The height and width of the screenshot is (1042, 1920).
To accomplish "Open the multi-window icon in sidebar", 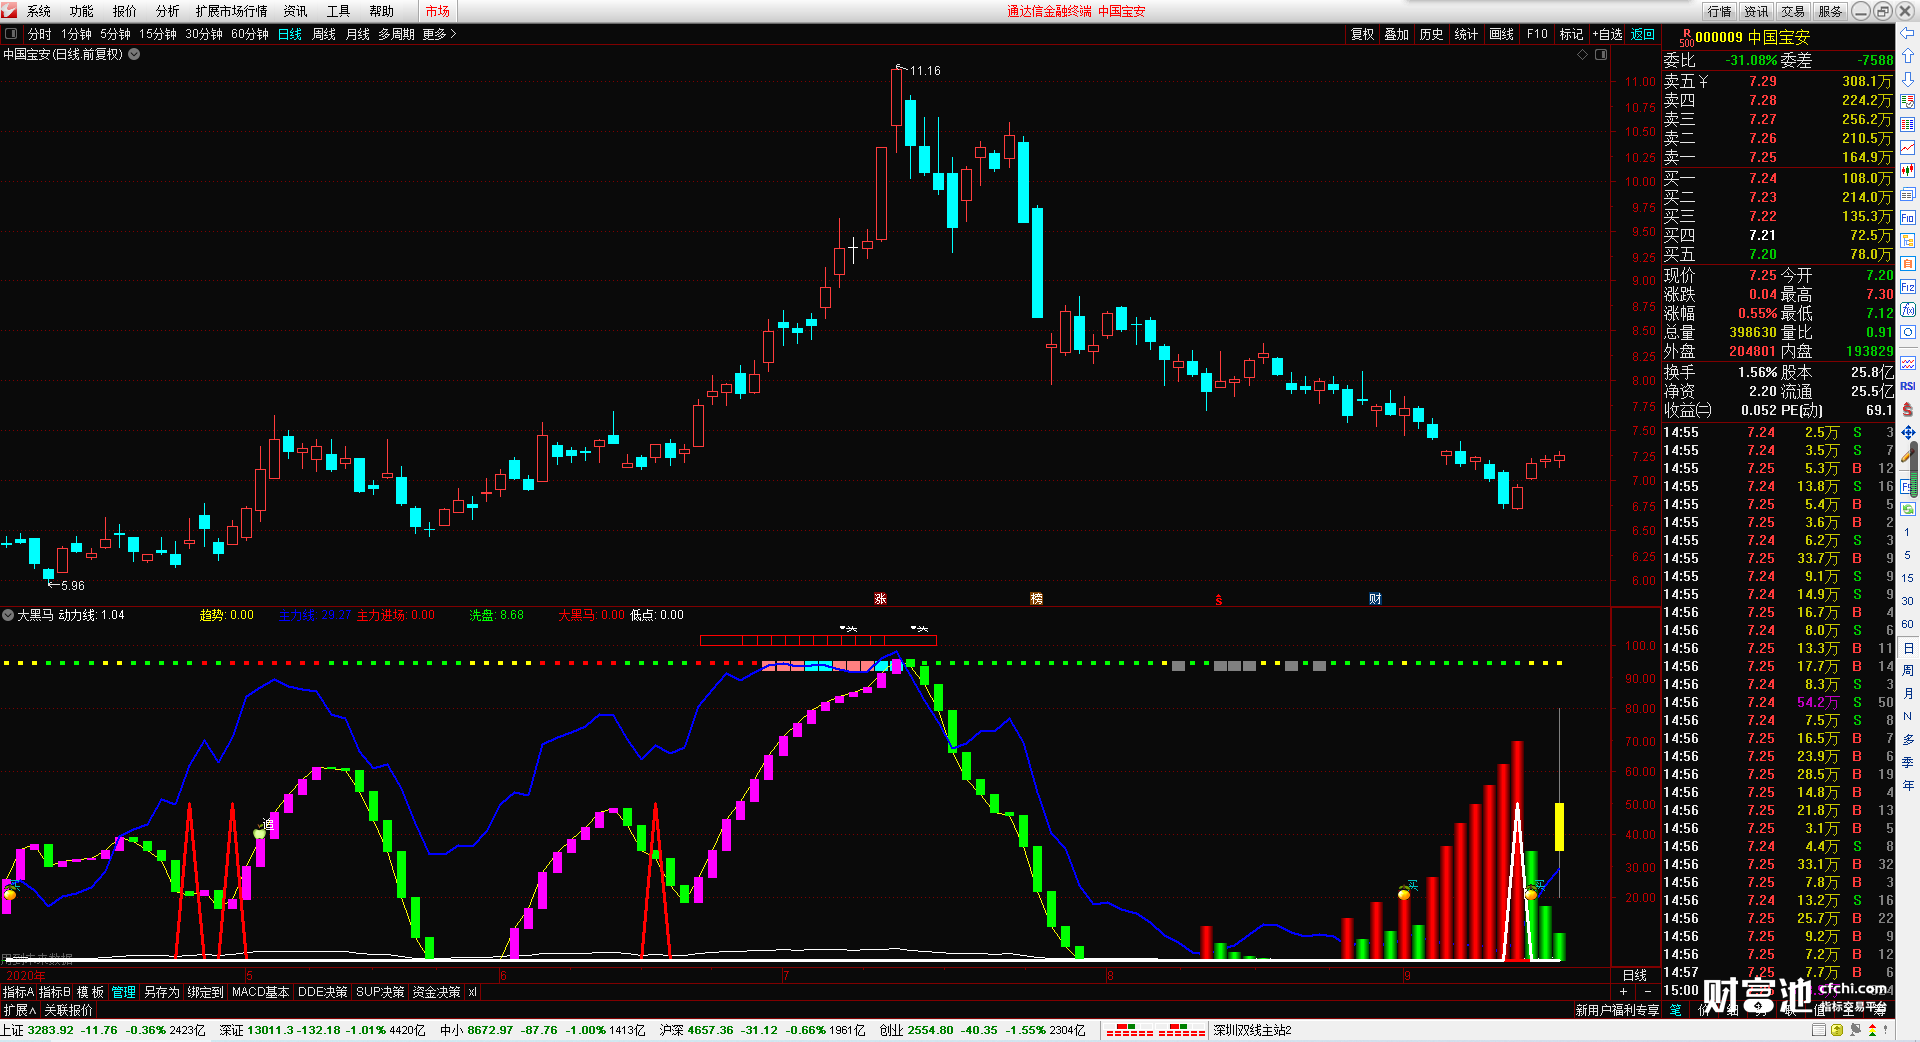I will pos(1908,194).
